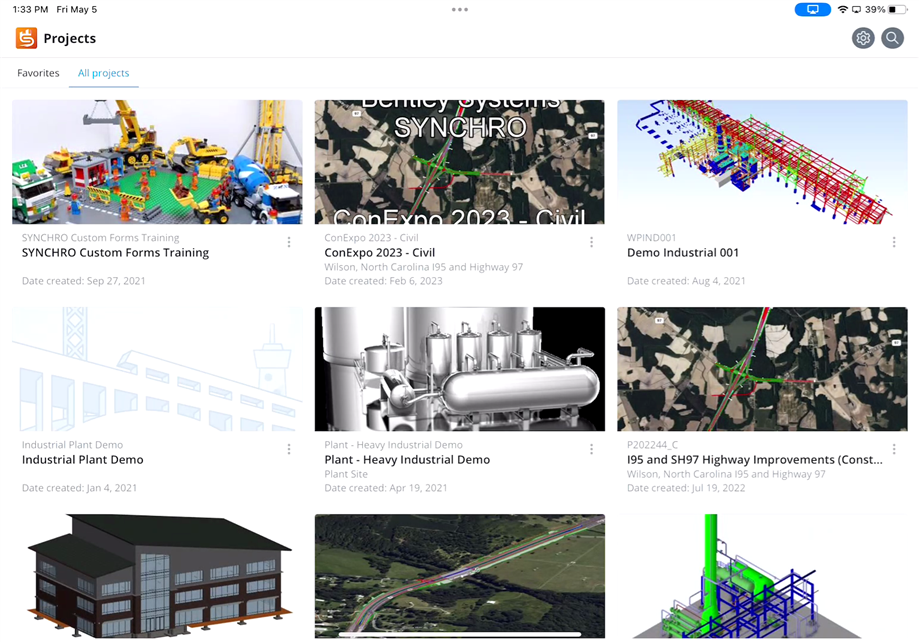Click the Industrial Plant Demo title
Viewport: 919px width, 642px height.
coord(83,460)
